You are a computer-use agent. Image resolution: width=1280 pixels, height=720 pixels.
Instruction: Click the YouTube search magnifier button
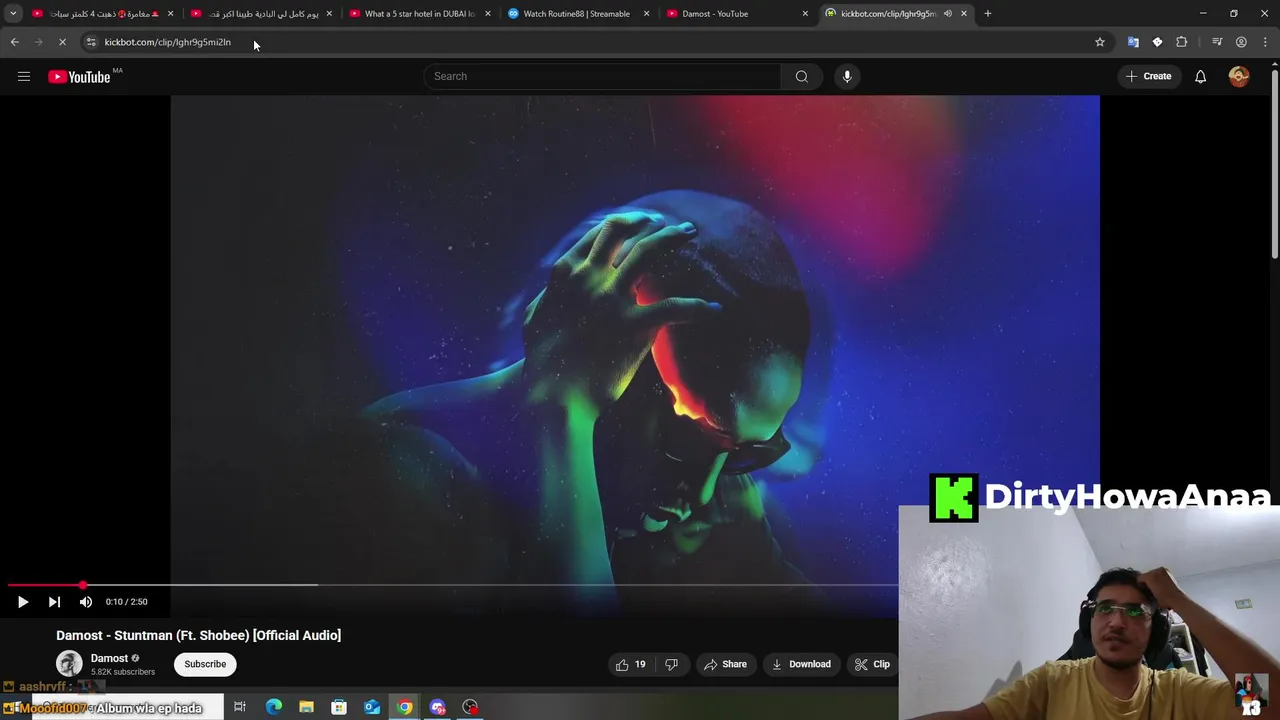point(802,76)
